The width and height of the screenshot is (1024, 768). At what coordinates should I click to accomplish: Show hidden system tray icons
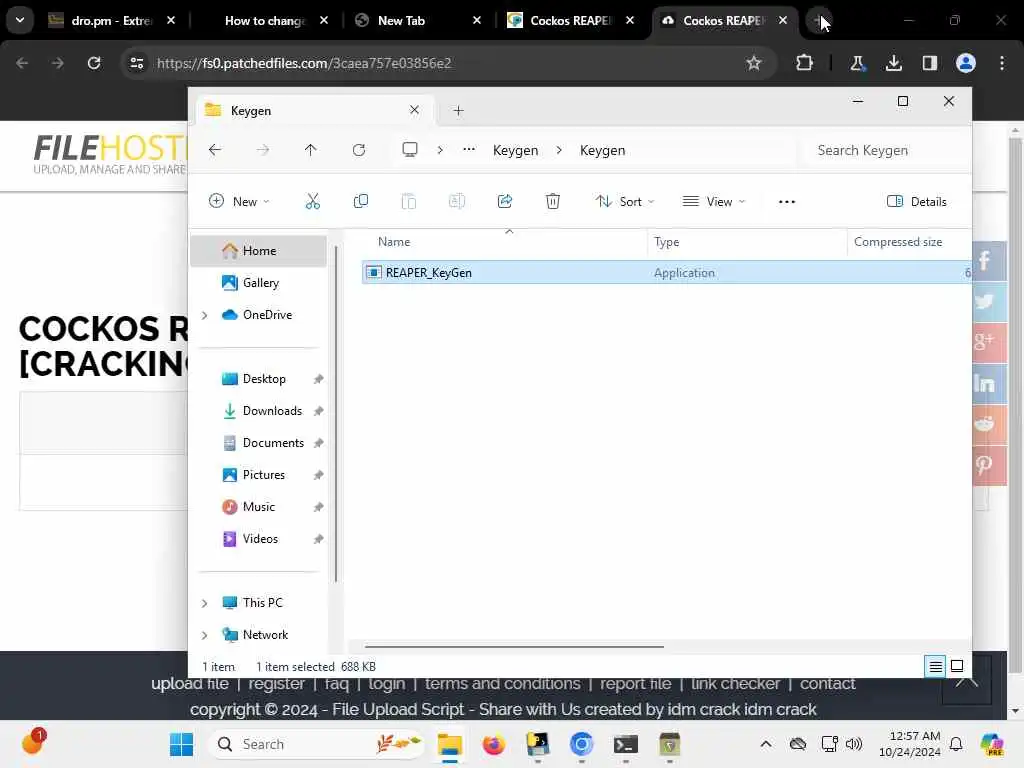point(766,744)
